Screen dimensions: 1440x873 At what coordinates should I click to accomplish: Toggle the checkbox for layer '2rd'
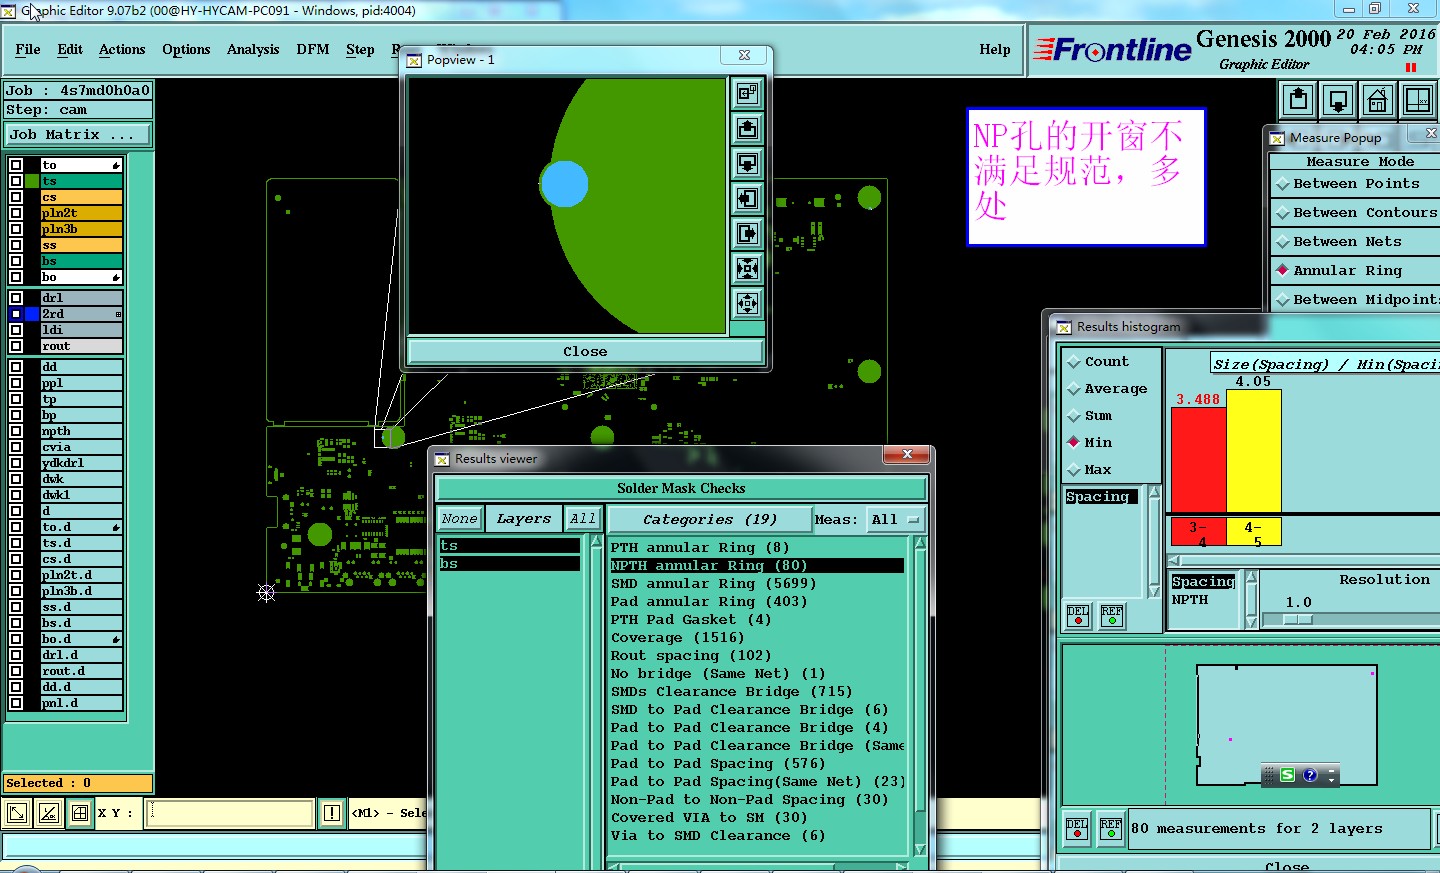(x=16, y=314)
